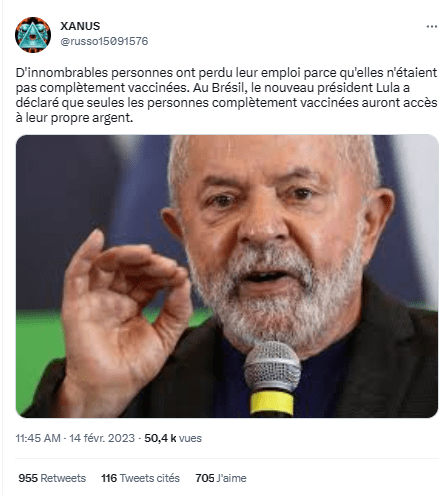Click the microphone in the photo

(x=272, y=380)
